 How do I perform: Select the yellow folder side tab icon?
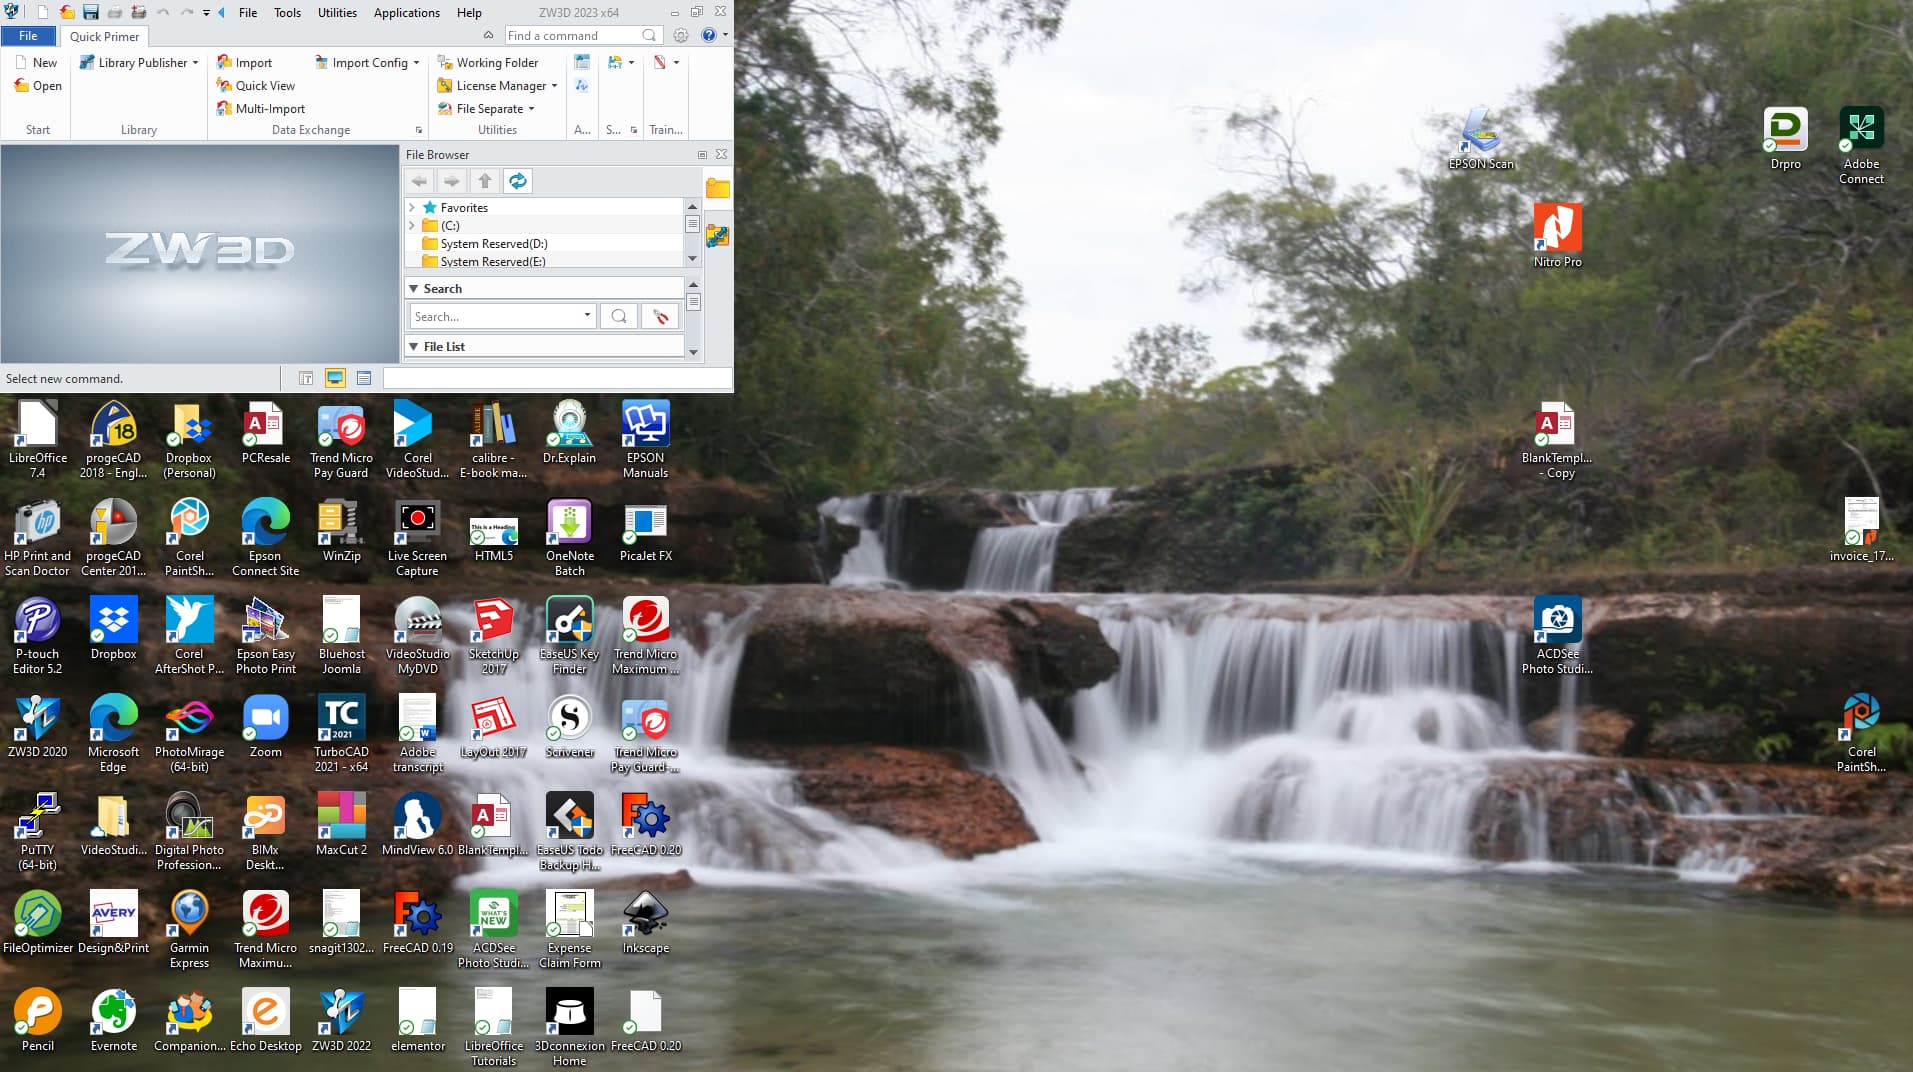pyautogui.click(x=718, y=188)
